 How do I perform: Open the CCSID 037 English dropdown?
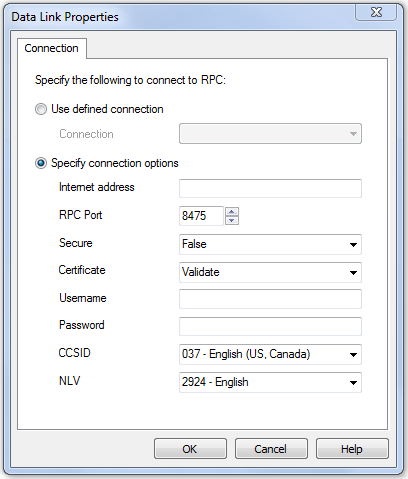coord(270,354)
